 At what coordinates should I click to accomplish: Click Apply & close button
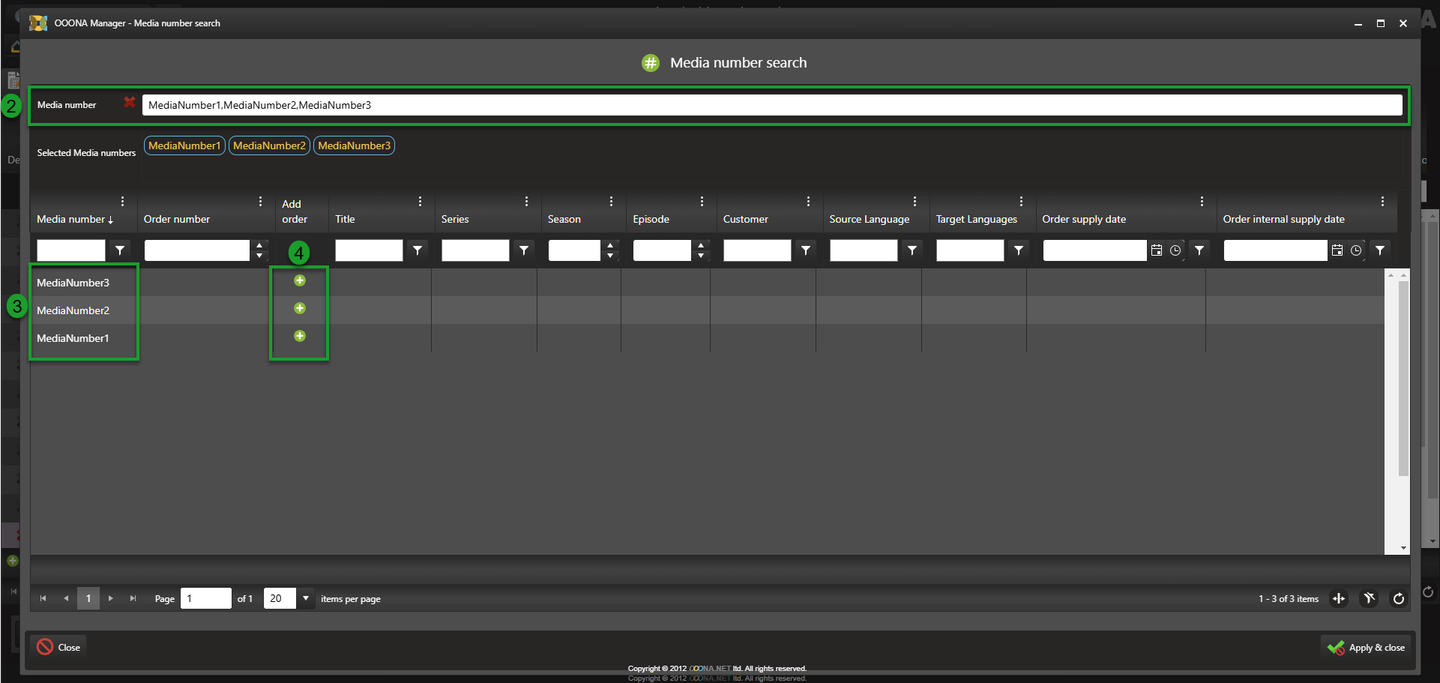tap(1367, 647)
